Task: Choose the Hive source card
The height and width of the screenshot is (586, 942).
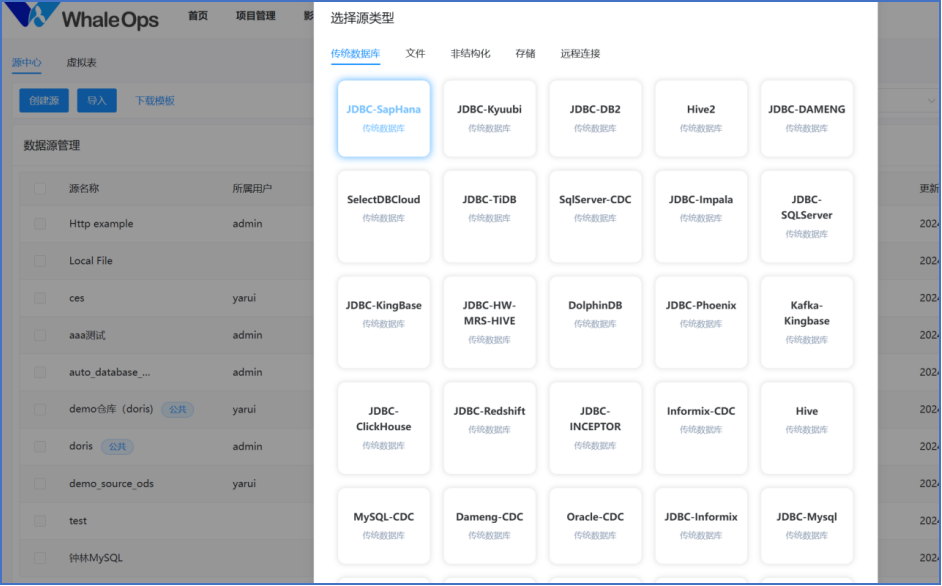Action: [806, 428]
